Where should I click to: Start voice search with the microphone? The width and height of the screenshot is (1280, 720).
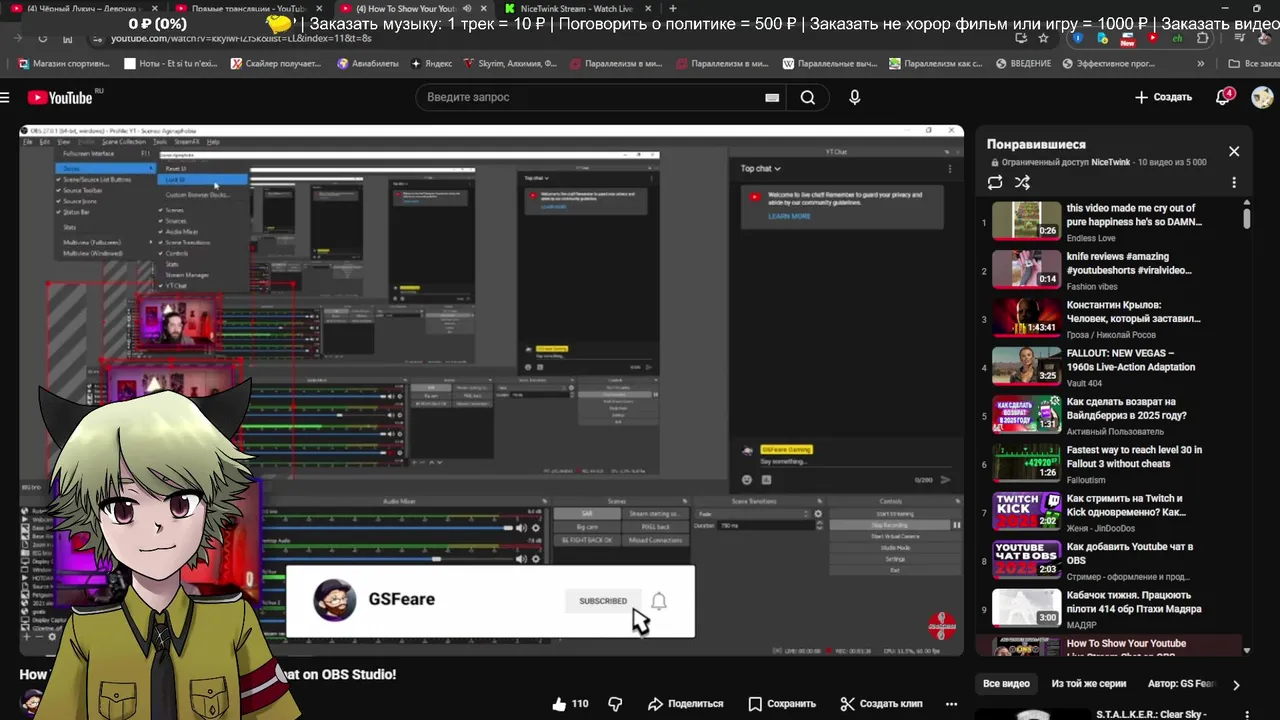tap(854, 97)
